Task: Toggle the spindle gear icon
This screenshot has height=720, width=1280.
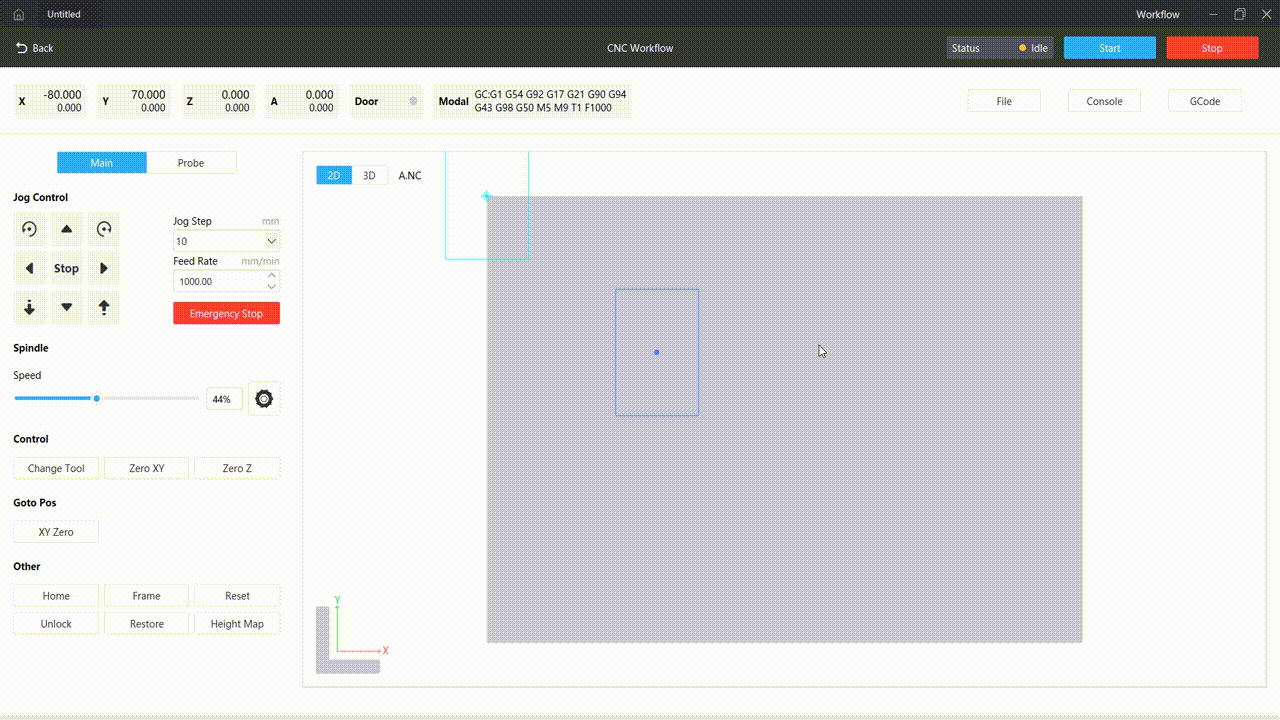Action: 264,398
